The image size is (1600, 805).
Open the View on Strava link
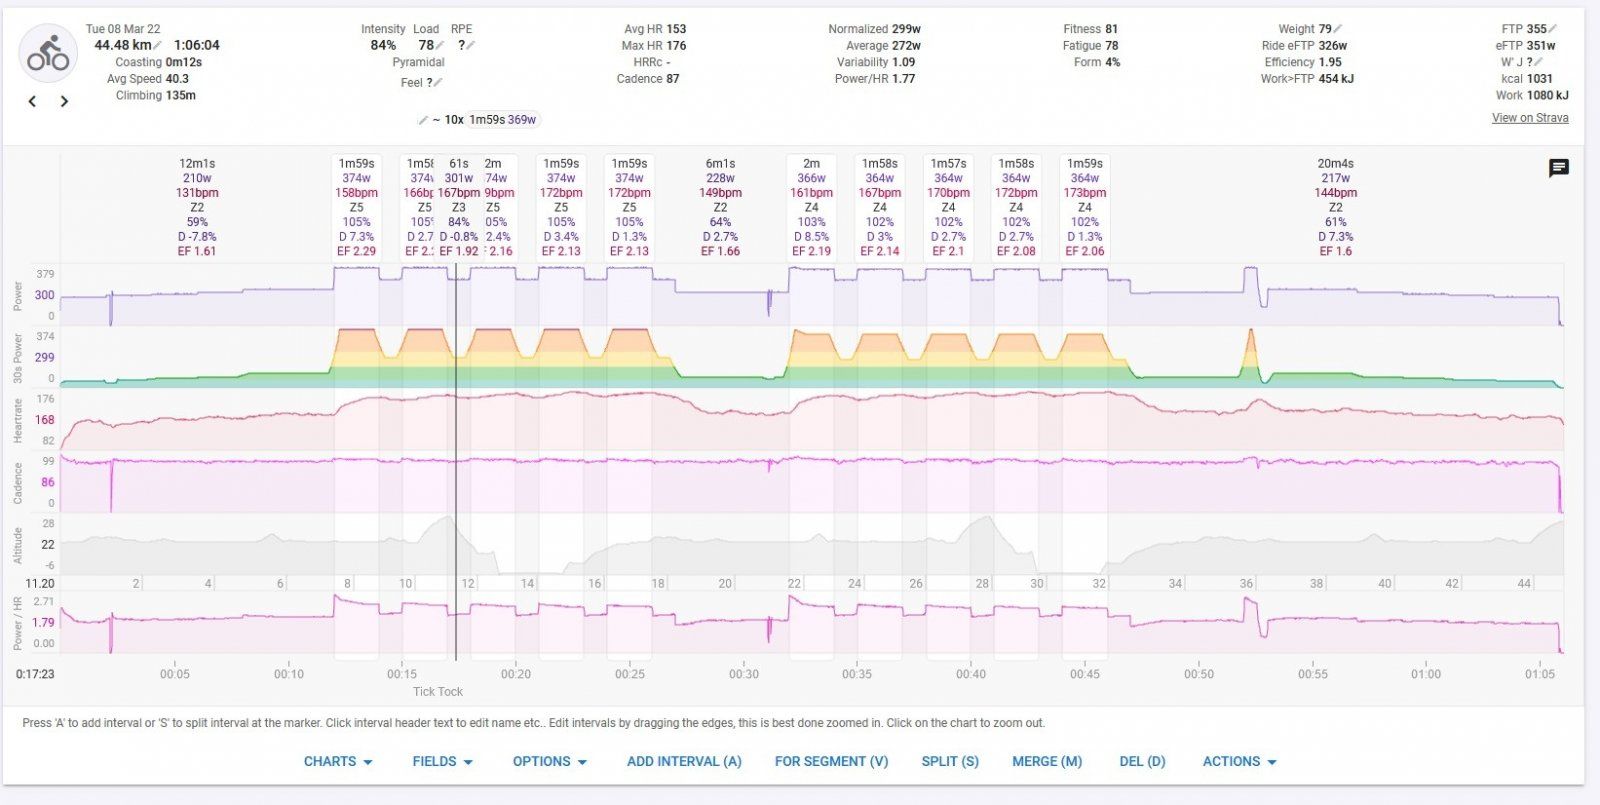pos(1530,118)
